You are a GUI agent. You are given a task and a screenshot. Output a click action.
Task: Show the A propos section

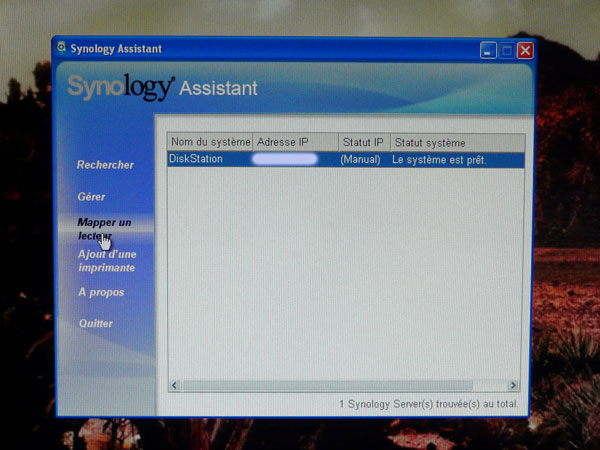point(101,292)
